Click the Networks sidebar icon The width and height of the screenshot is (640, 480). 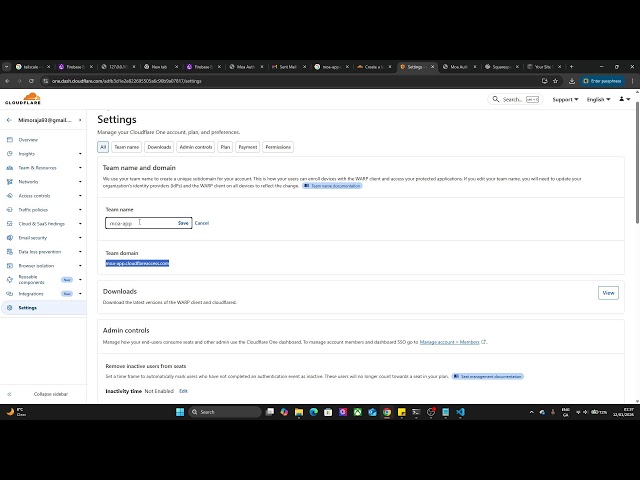10,182
